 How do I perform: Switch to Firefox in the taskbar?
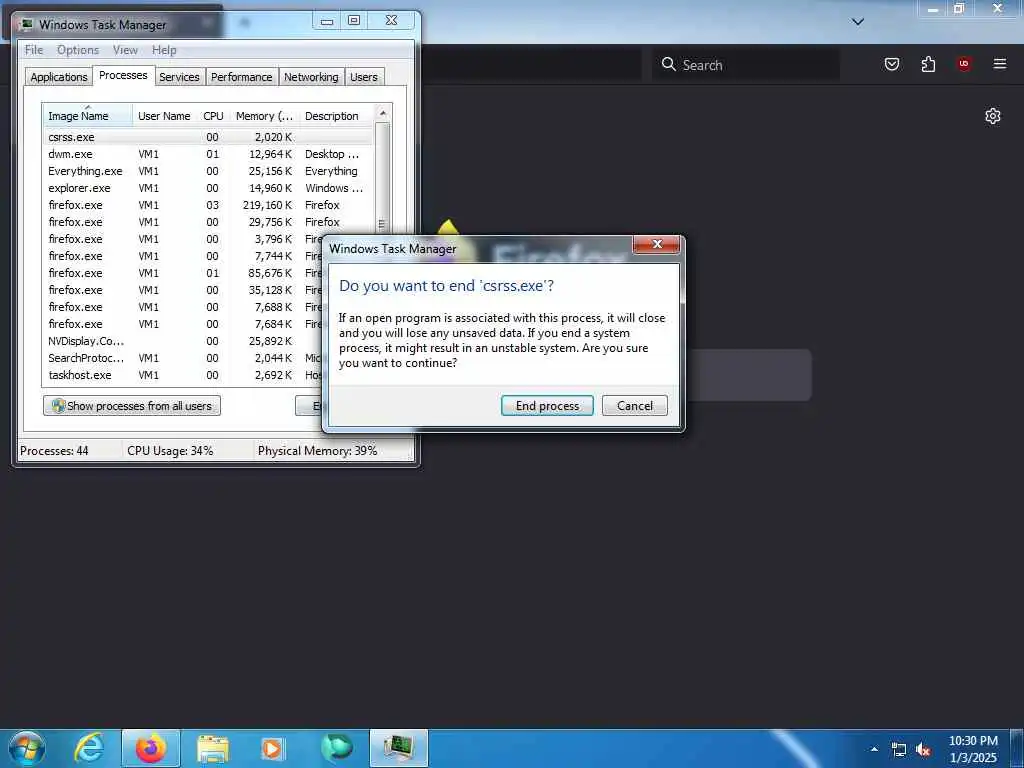[151, 748]
